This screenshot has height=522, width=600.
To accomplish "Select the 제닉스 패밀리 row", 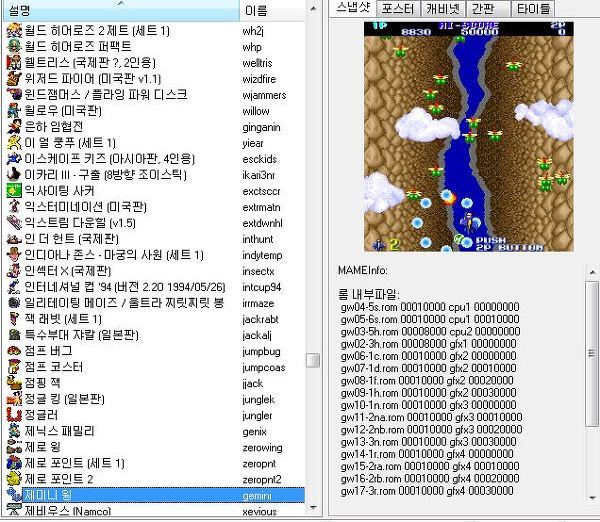I will click(155, 431).
